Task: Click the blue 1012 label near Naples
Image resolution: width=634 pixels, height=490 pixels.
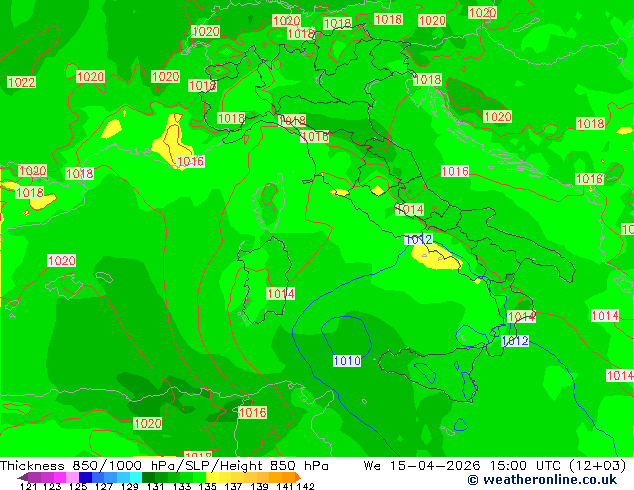Action: [418, 239]
